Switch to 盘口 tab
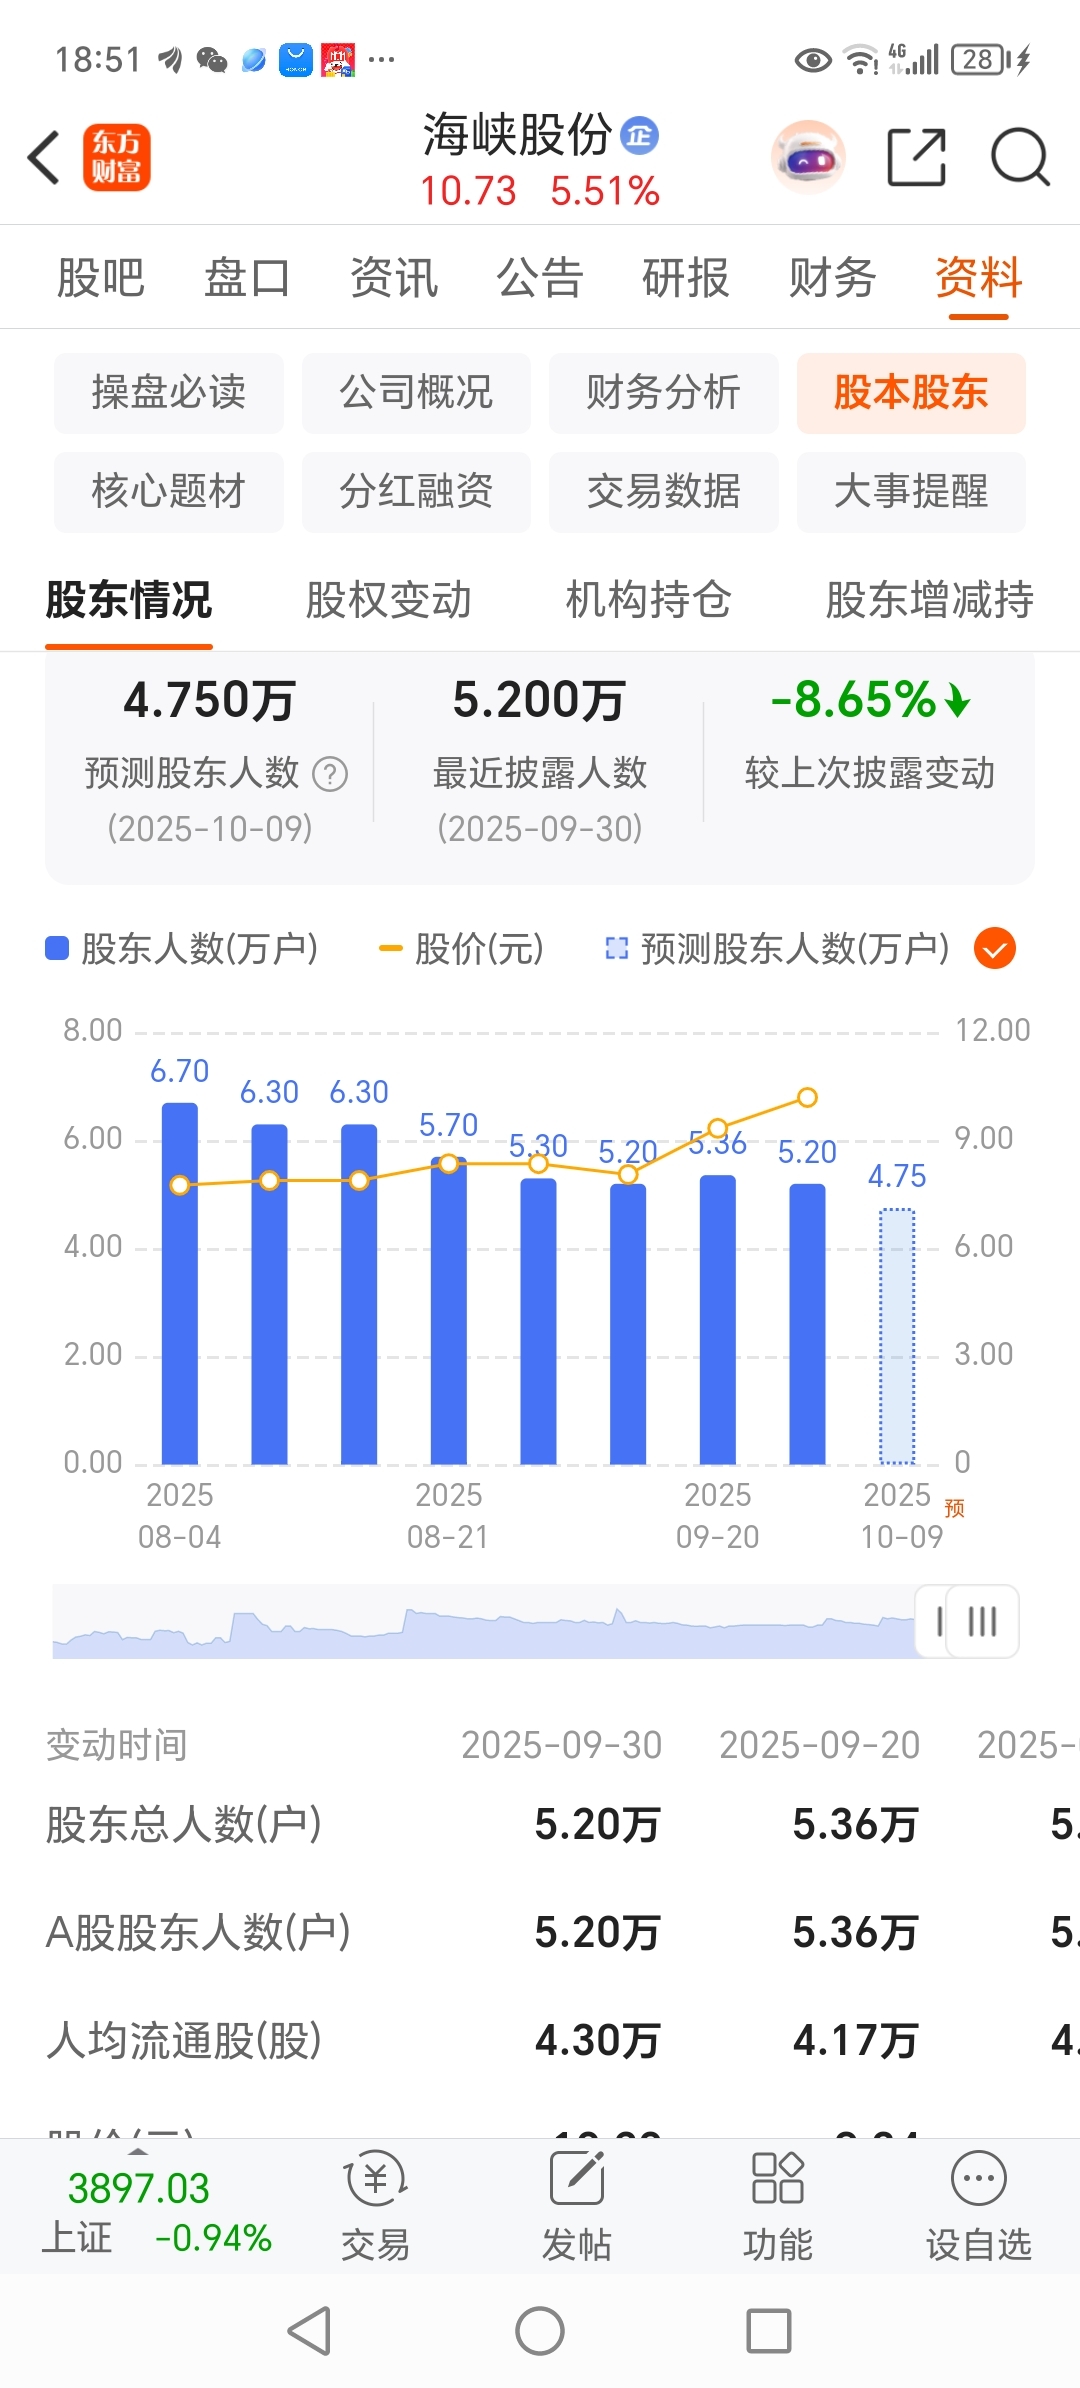Viewport: 1080px width, 2388px height. click(x=247, y=277)
